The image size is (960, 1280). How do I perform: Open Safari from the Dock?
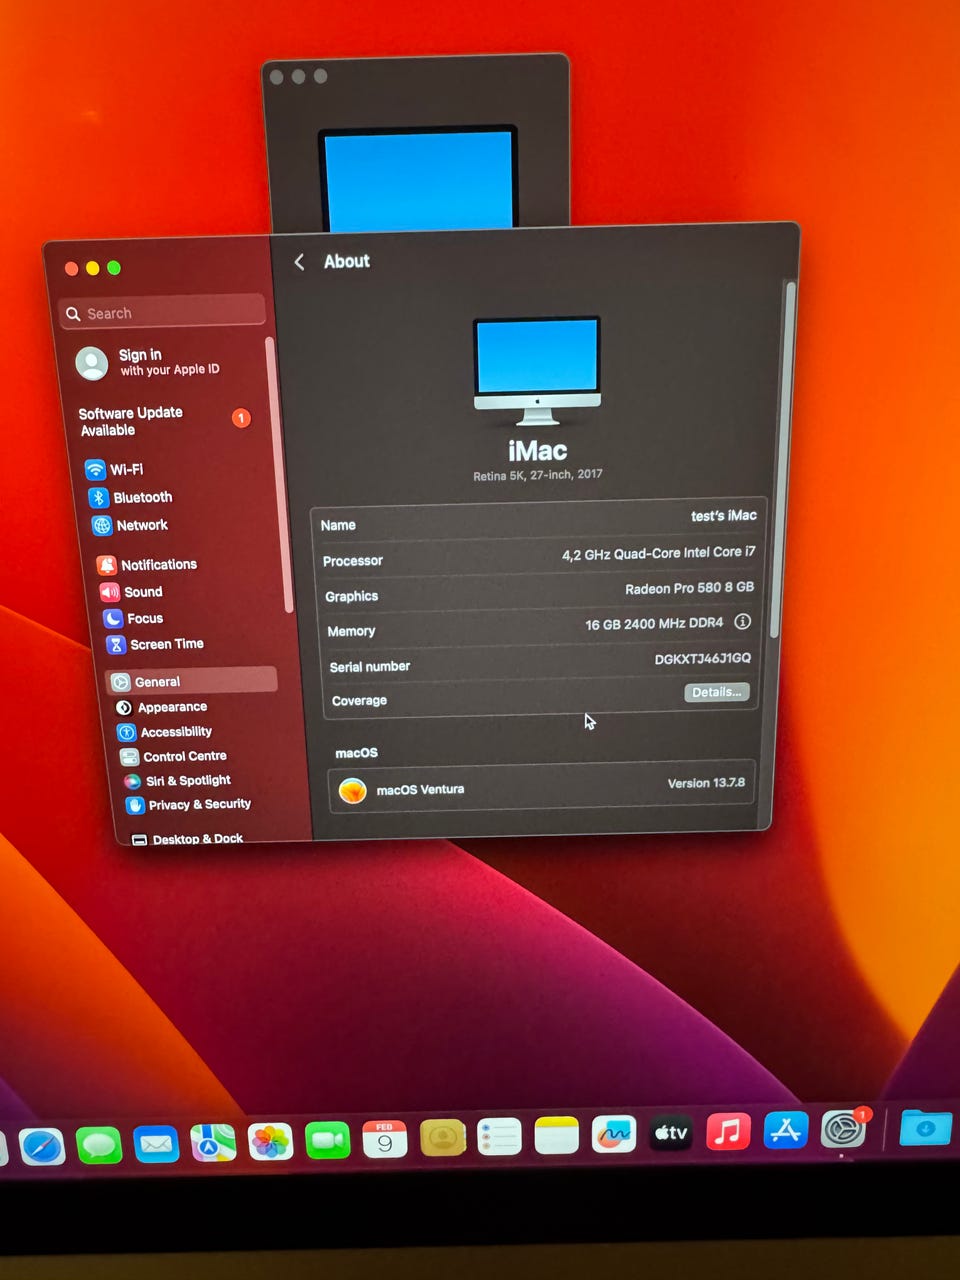point(41,1147)
